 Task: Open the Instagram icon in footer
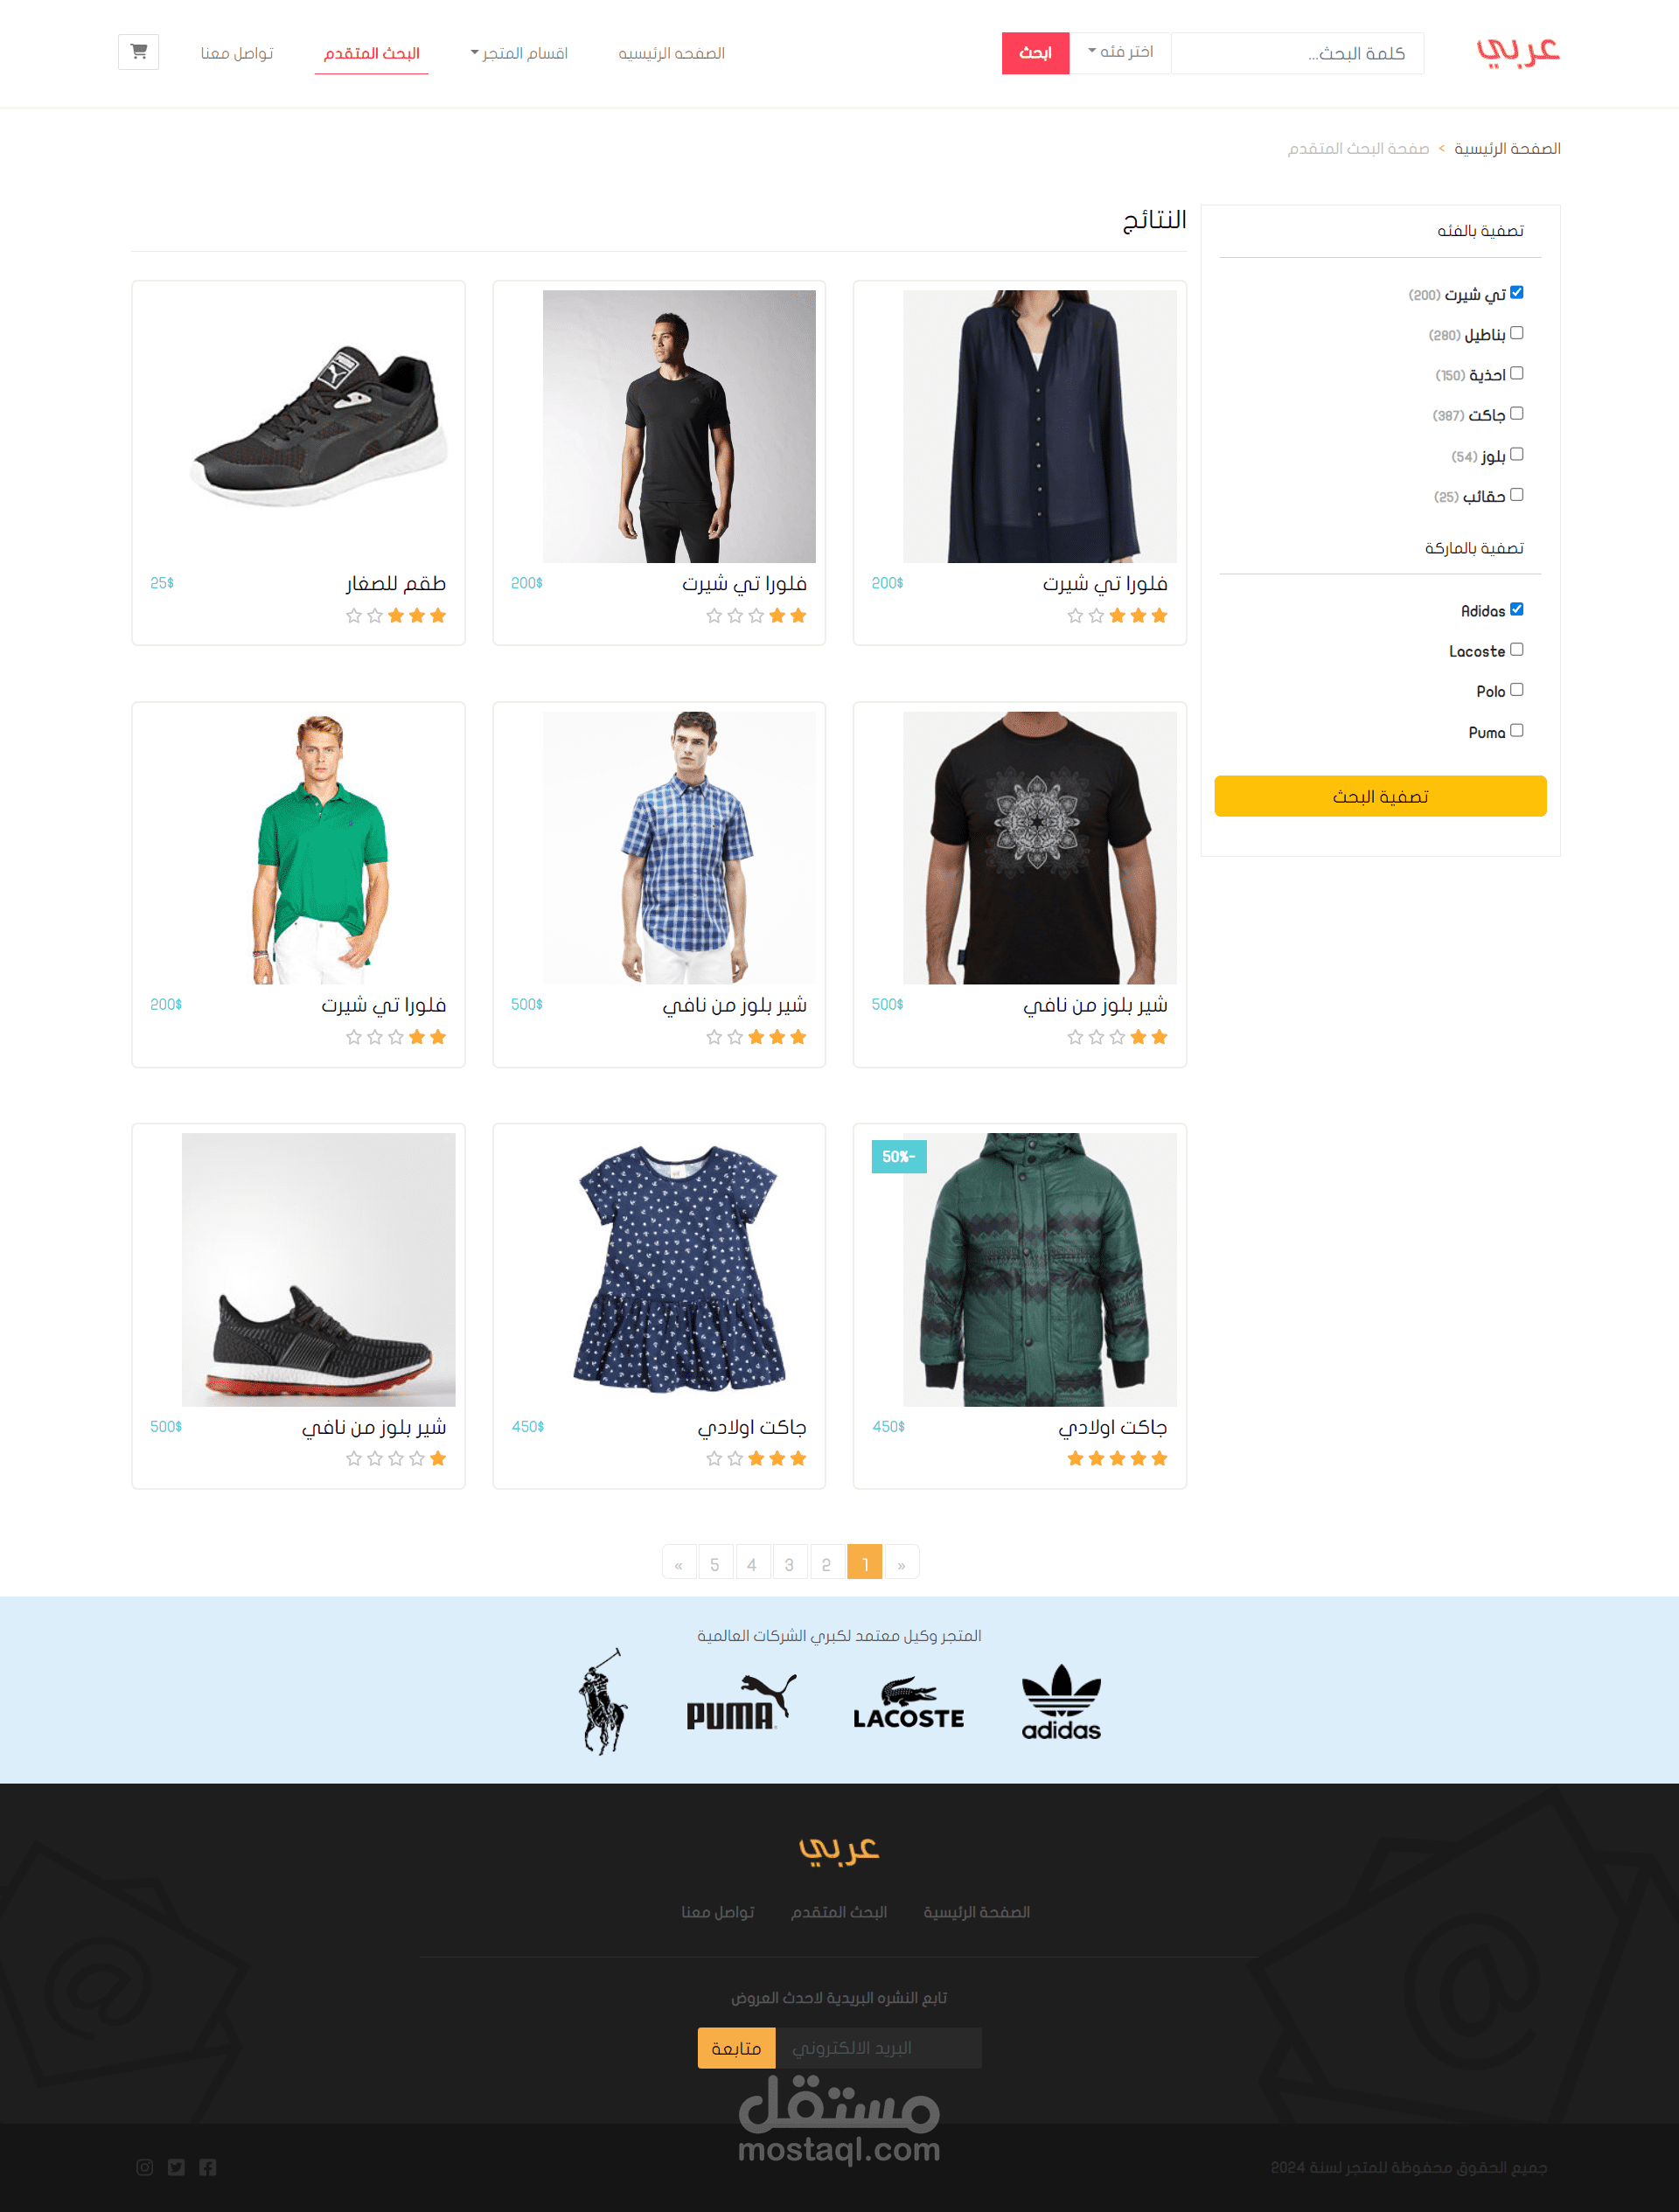tap(145, 2167)
